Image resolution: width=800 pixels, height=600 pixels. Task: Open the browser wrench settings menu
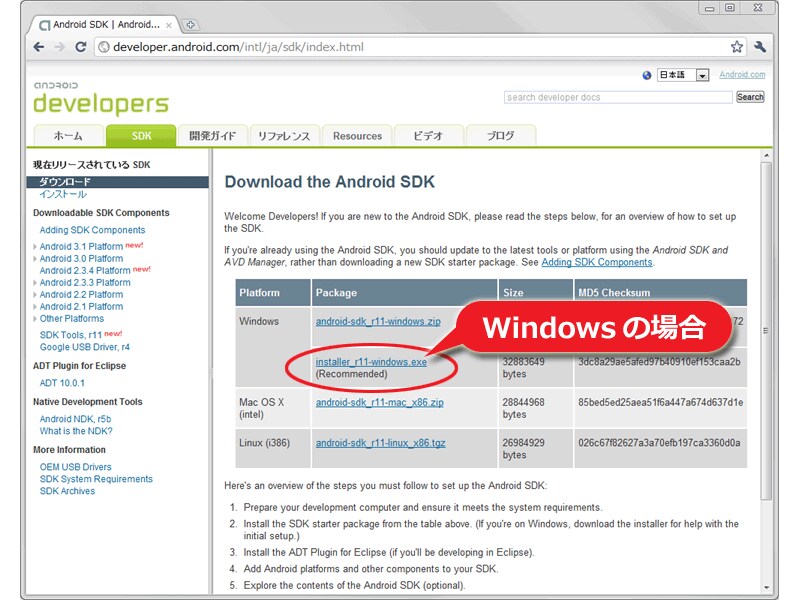click(x=760, y=47)
